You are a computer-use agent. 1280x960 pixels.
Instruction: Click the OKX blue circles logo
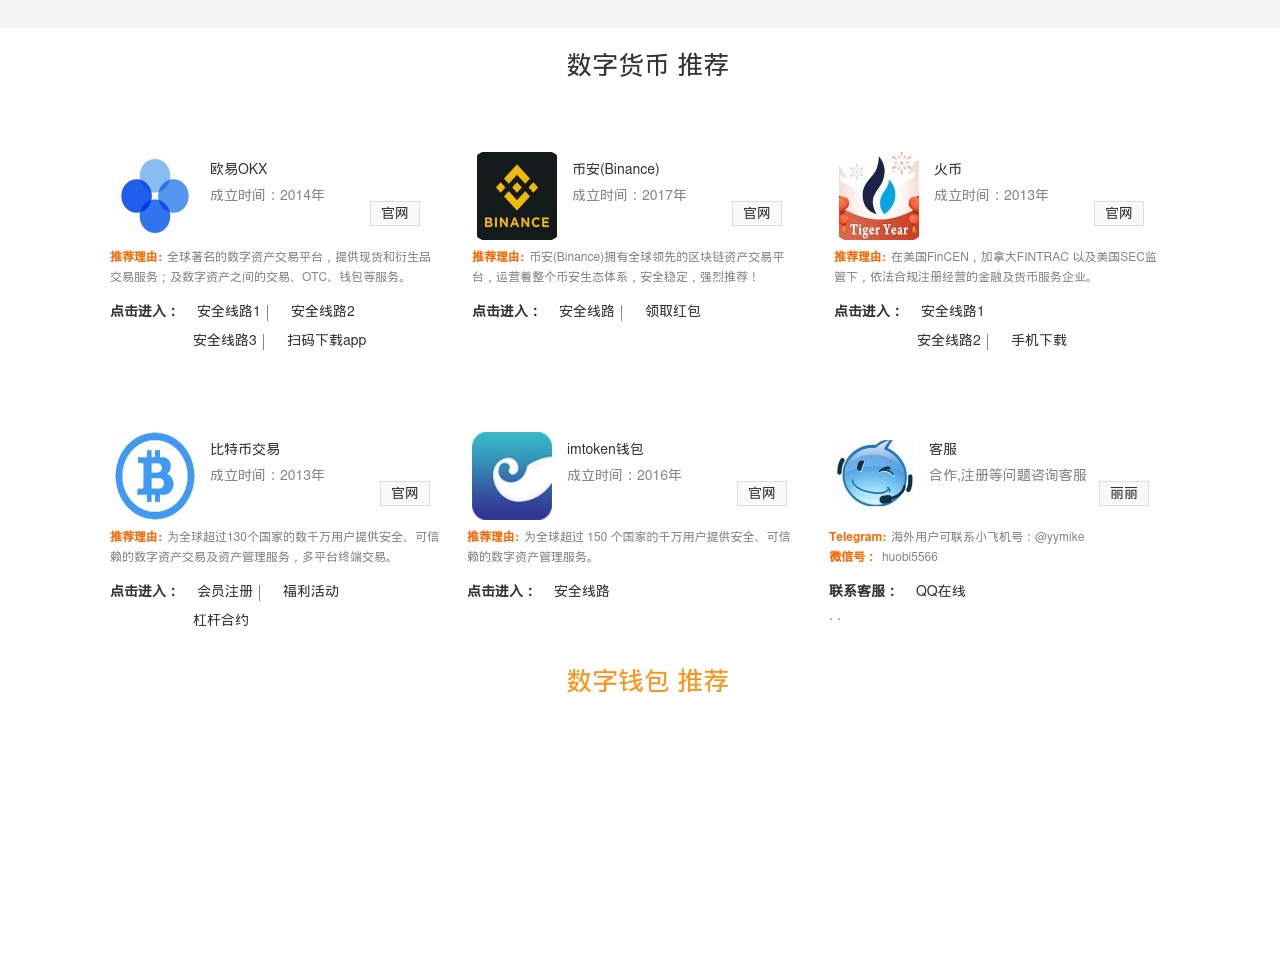(155, 196)
